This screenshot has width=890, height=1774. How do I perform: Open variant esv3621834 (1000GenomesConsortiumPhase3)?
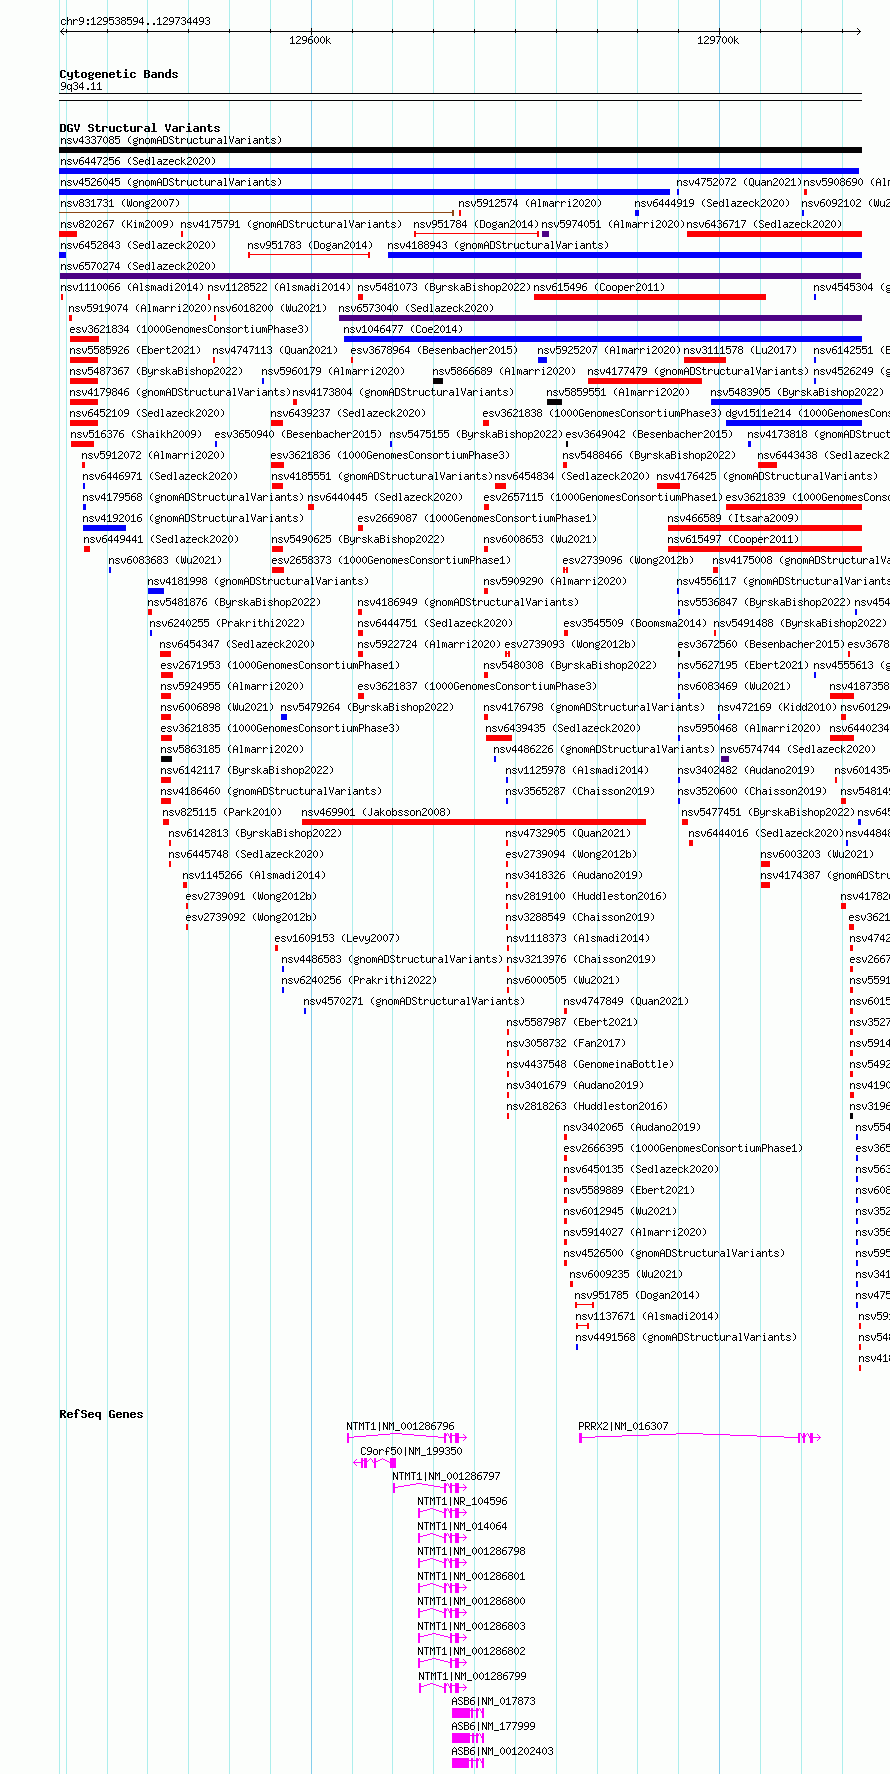tap(190, 329)
